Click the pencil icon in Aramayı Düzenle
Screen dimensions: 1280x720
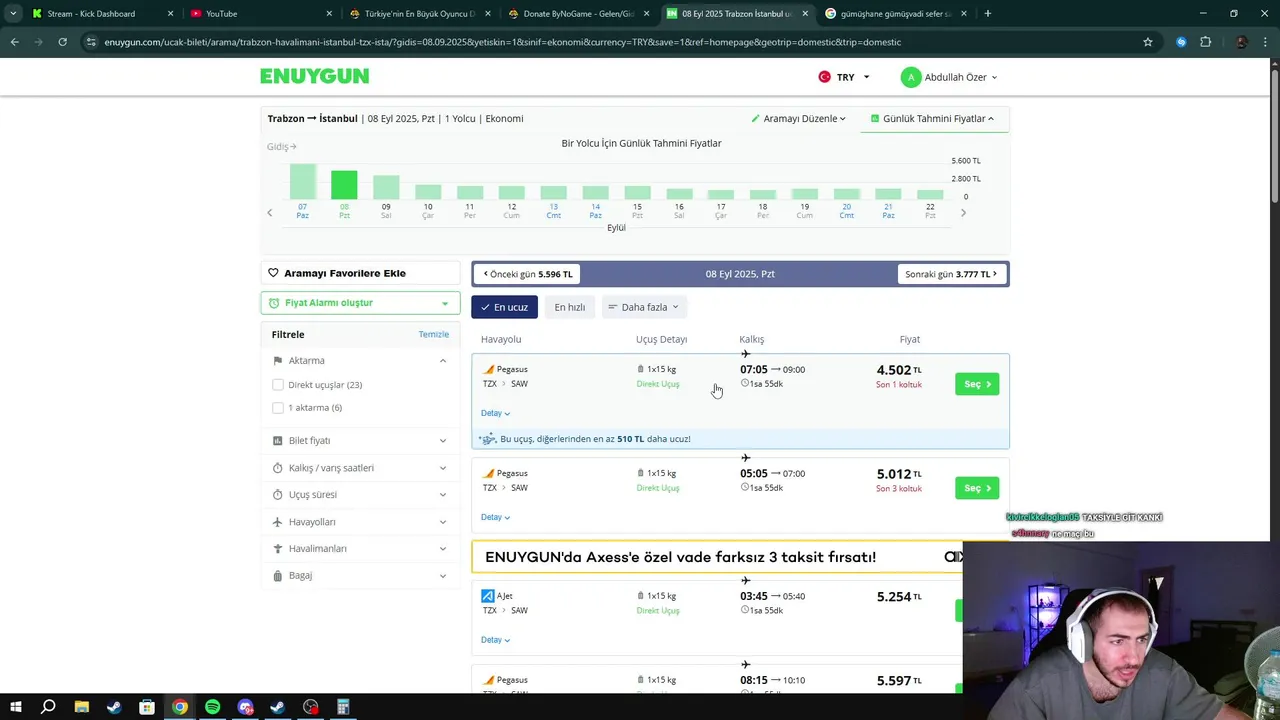756,118
